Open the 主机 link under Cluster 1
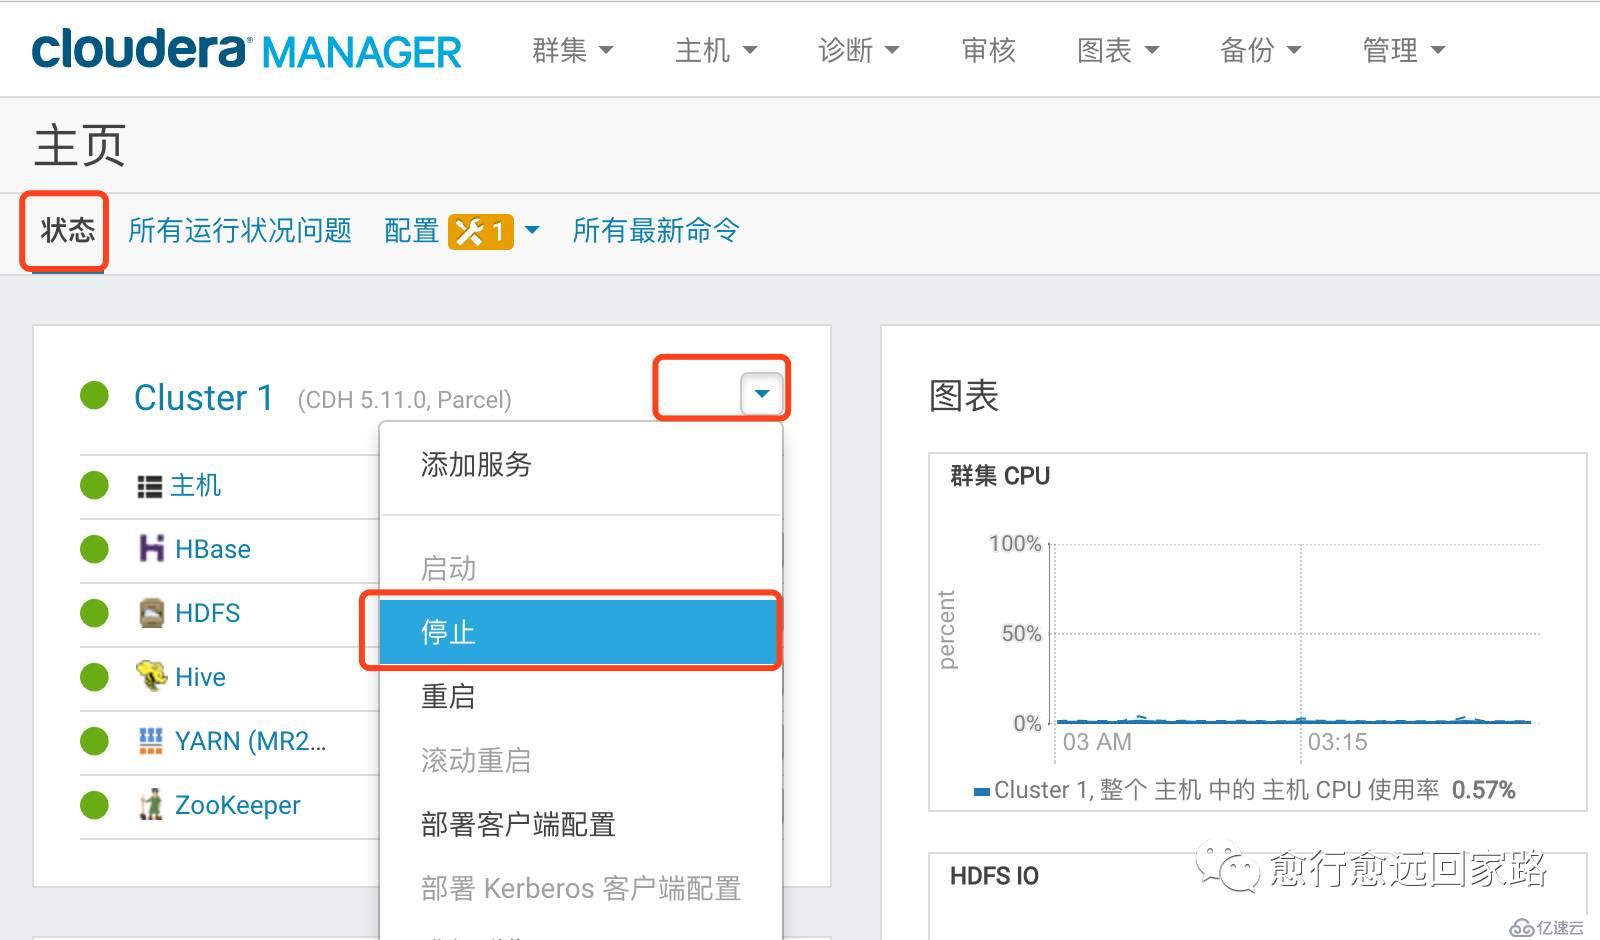 tap(195, 485)
